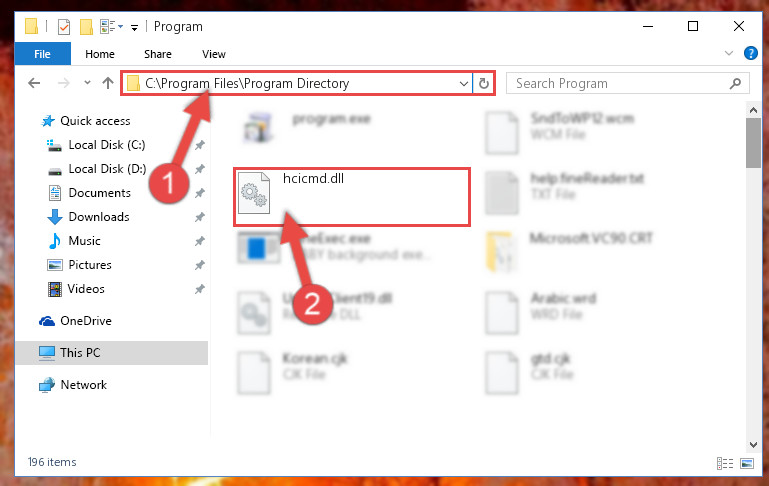This screenshot has width=769, height=486.
Task: Refresh the current folder view
Action: [484, 83]
